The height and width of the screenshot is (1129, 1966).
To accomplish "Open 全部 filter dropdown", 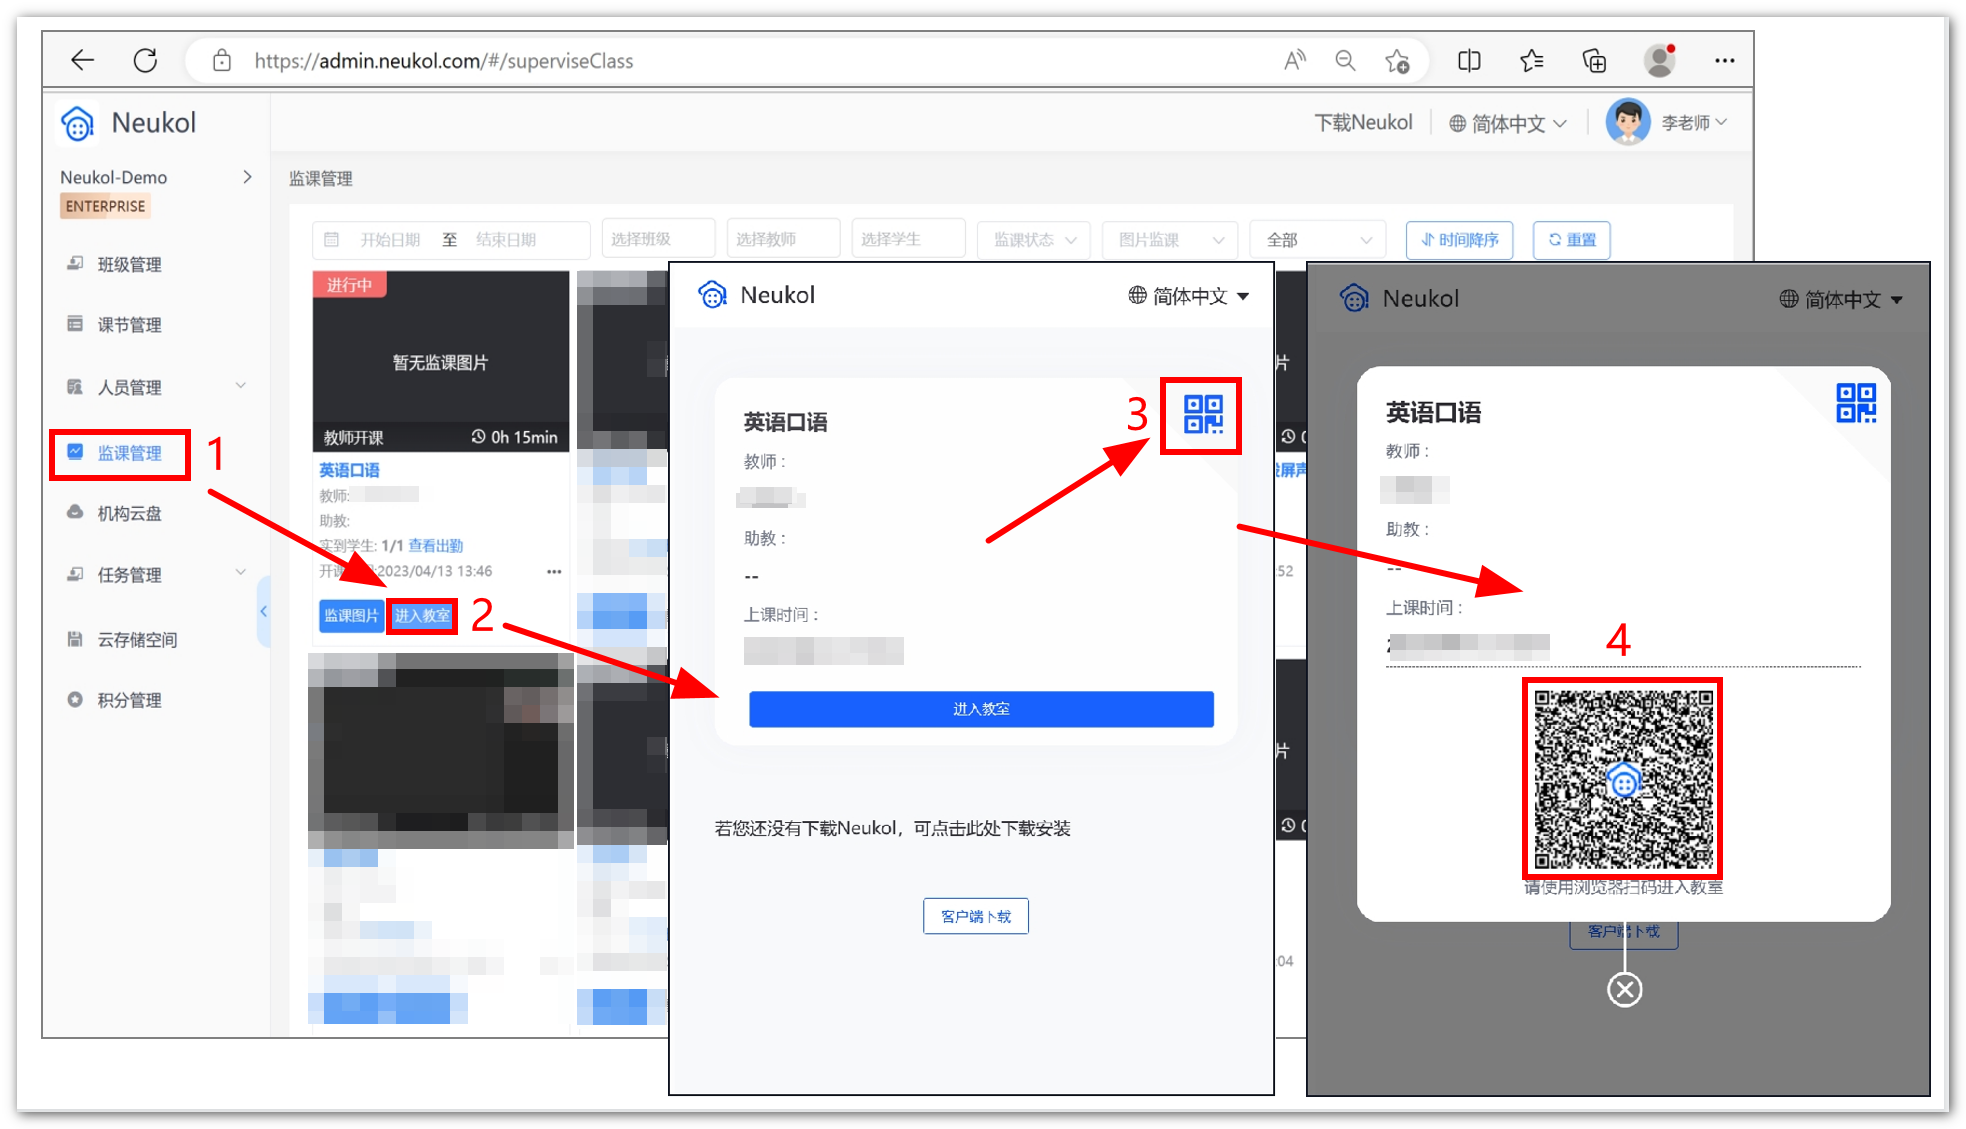I will [1318, 240].
